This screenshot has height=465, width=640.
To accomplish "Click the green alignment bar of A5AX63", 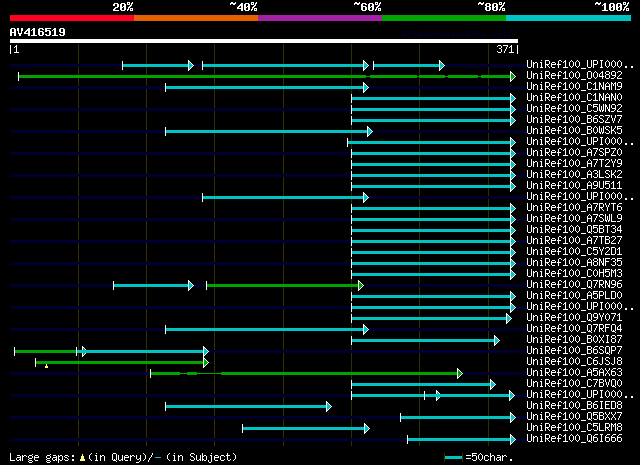I will click(306, 374).
